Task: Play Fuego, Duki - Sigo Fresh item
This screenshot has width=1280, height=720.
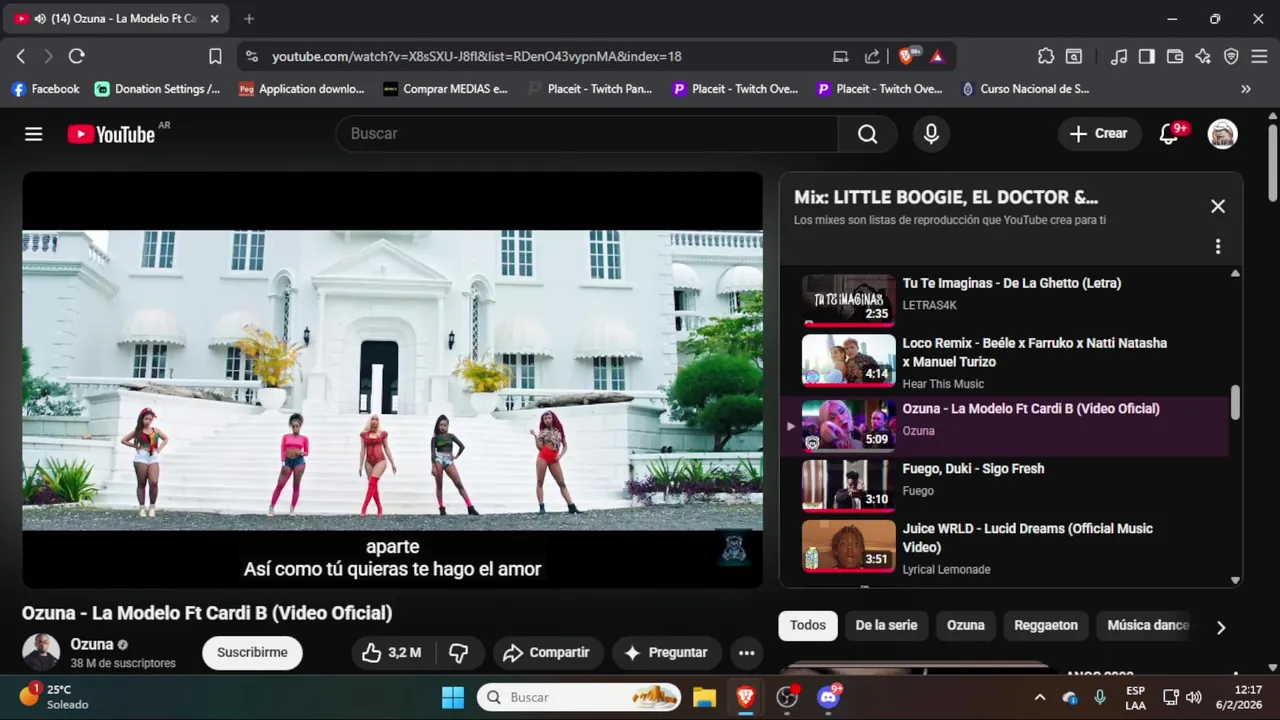Action: [x=1004, y=486]
